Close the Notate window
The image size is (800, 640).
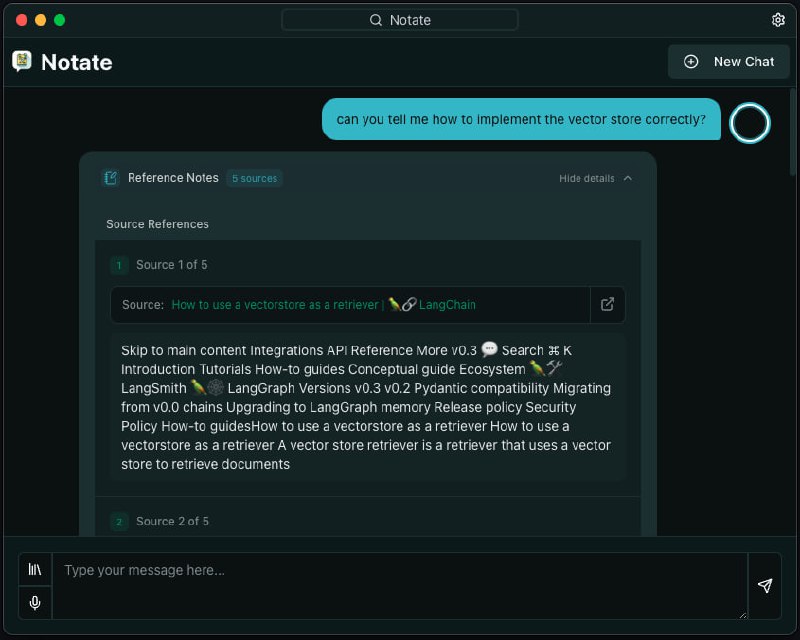point(22,20)
